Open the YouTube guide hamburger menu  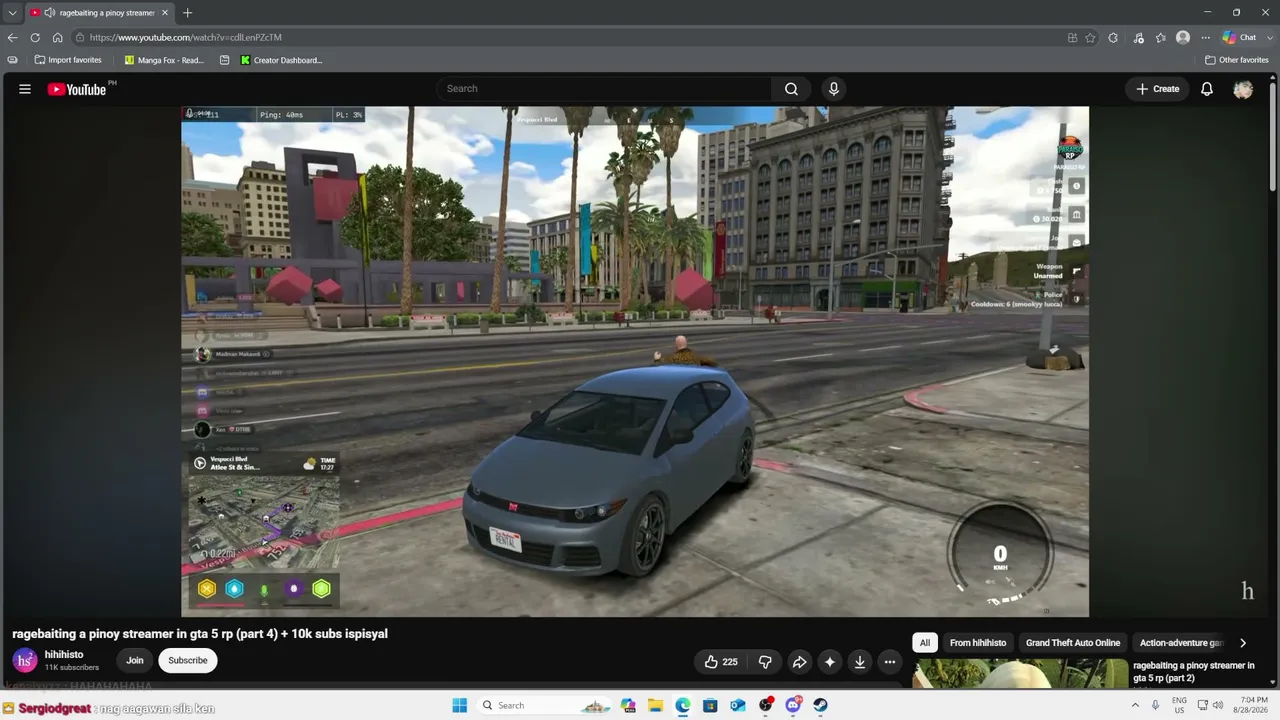[x=25, y=89]
